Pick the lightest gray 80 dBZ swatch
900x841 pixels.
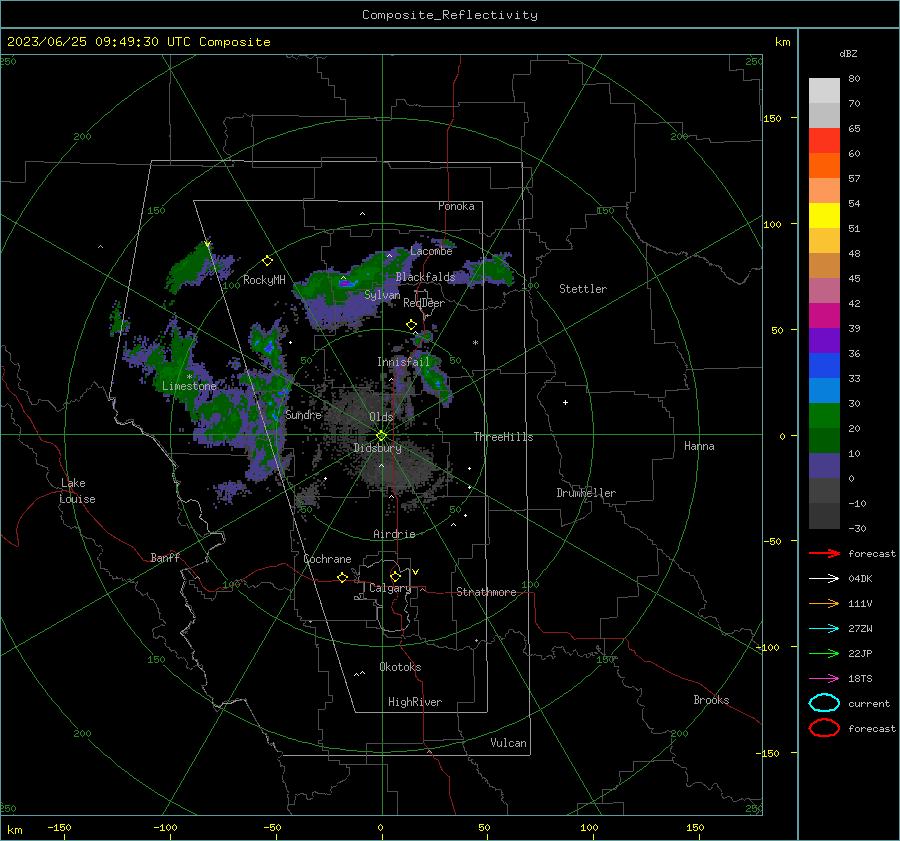(x=824, y=90)
